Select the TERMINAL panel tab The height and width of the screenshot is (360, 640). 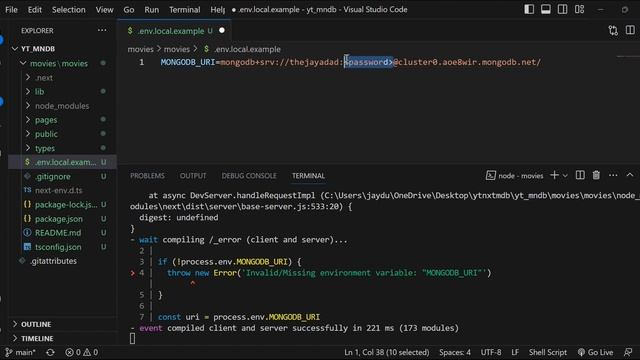point(308,176)
